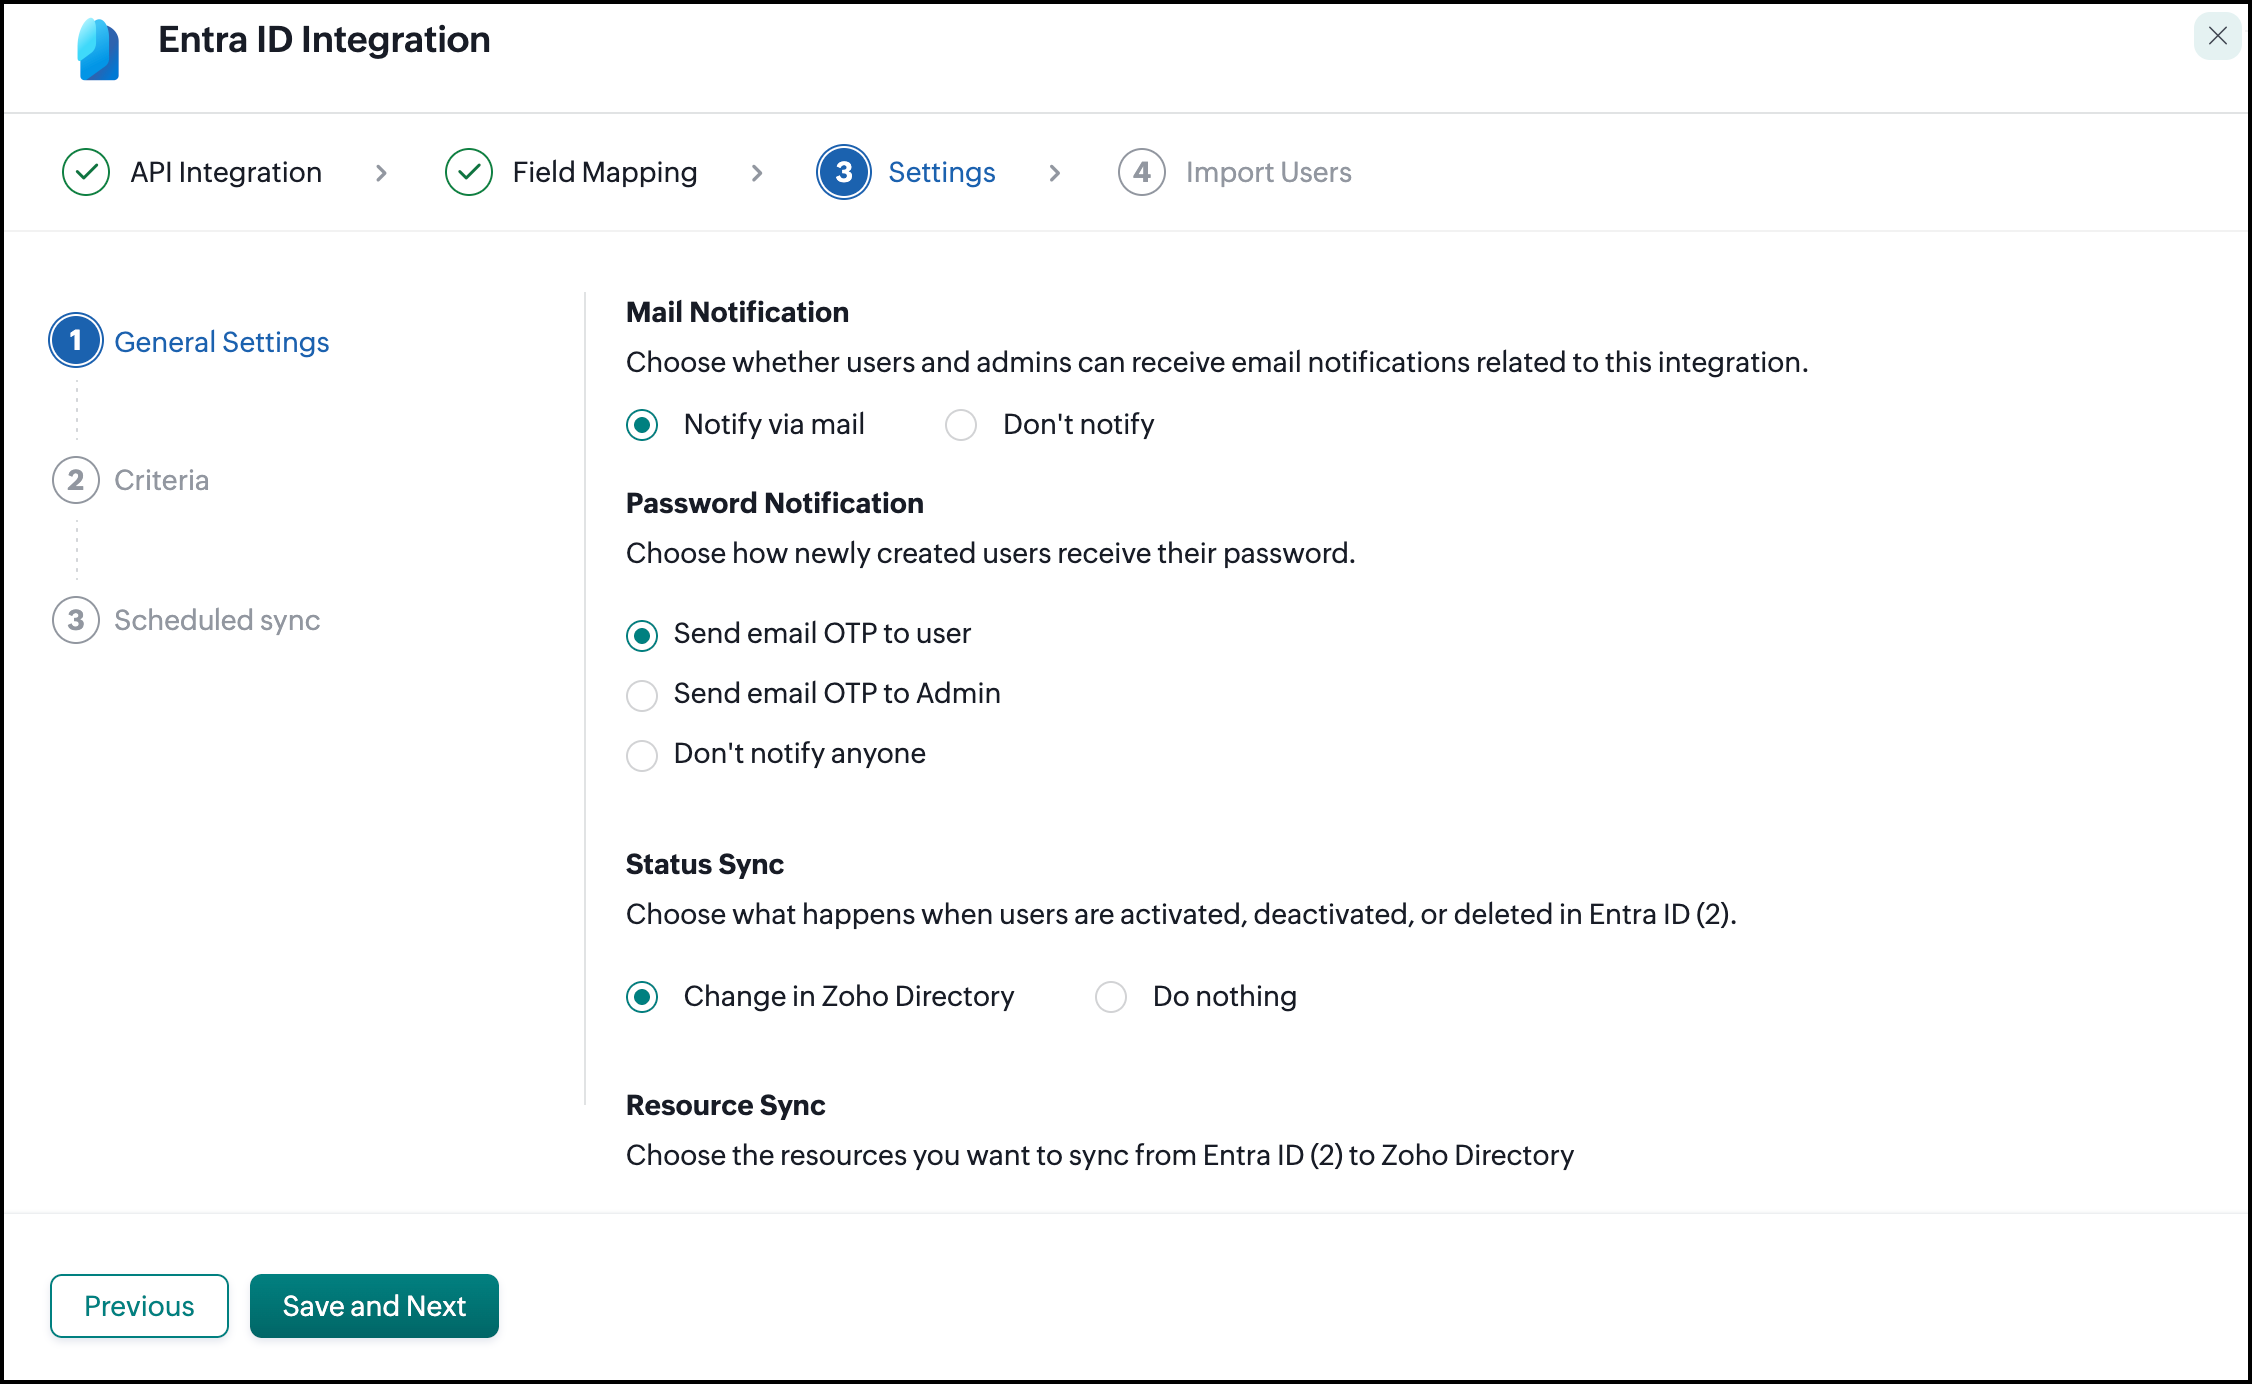Choose Send email OTP to Admin

point(642,695)
